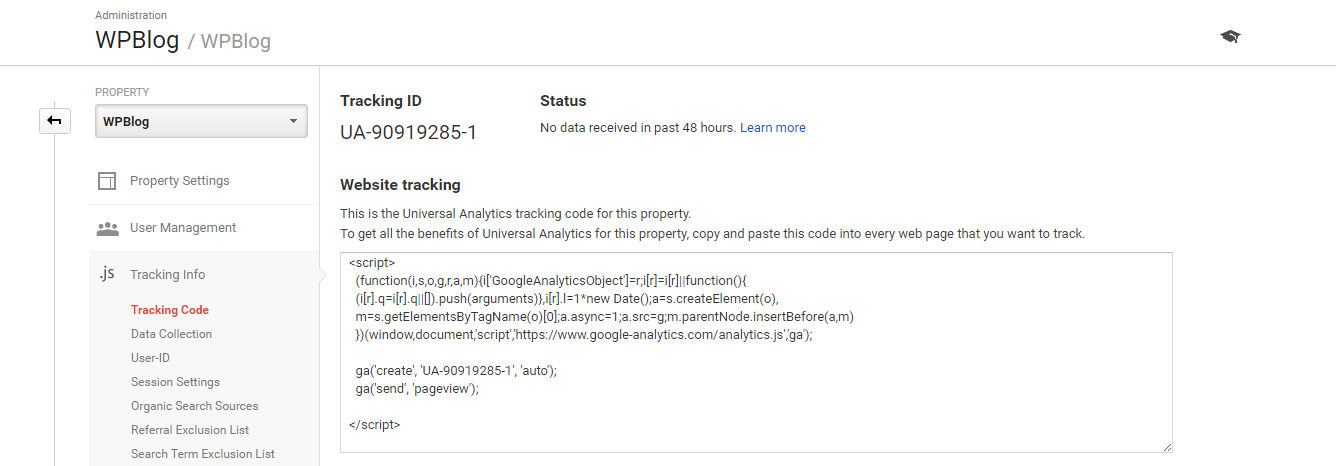
Task: Click the graduation cap education icon
Action: 1230,37
